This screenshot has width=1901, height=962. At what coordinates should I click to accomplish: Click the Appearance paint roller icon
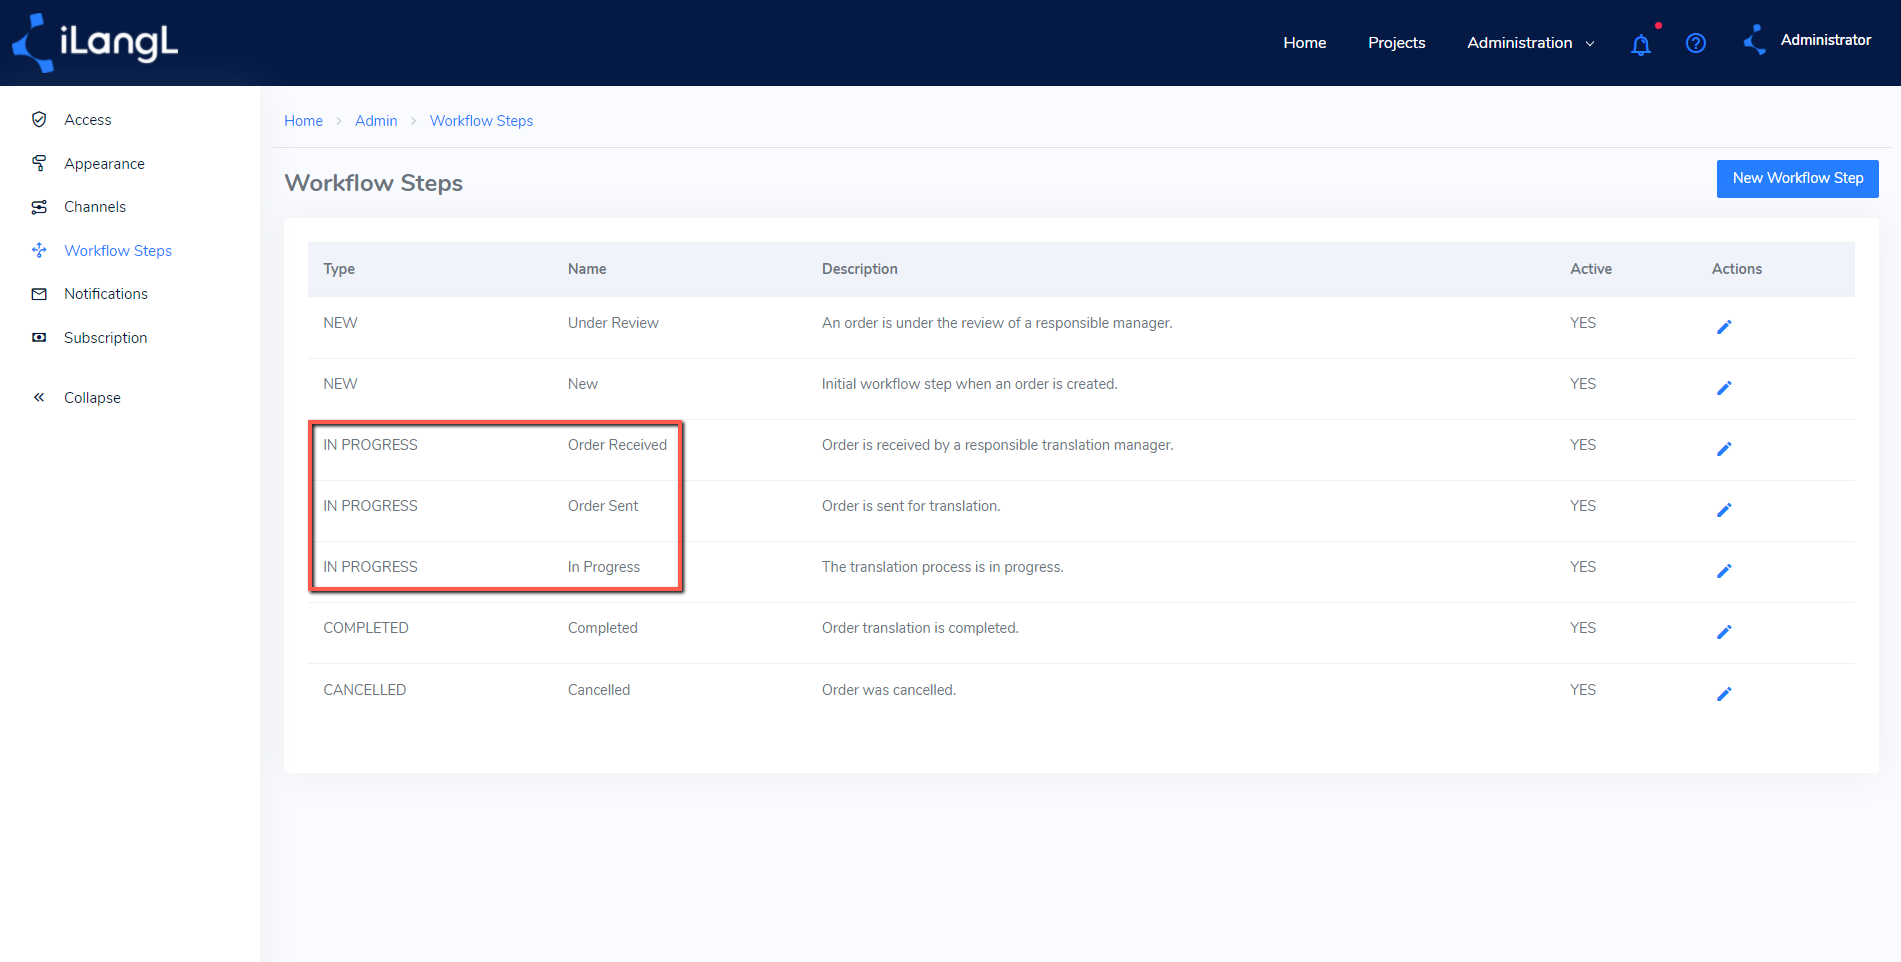(39, 163)
